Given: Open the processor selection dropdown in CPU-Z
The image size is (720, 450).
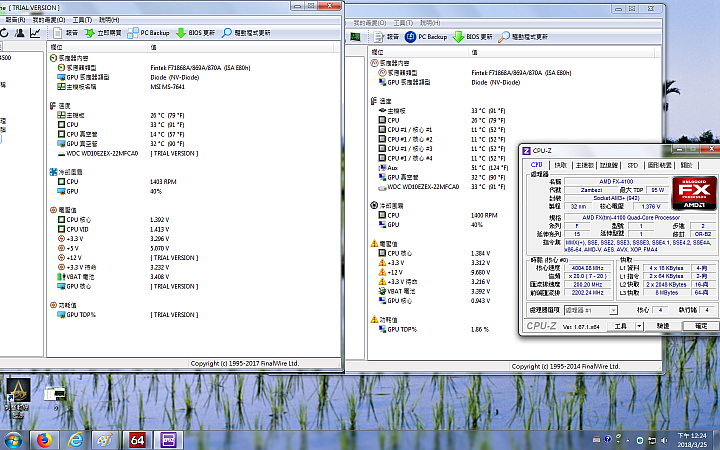Looking at the screenshot, I should (x=591, y=310).
